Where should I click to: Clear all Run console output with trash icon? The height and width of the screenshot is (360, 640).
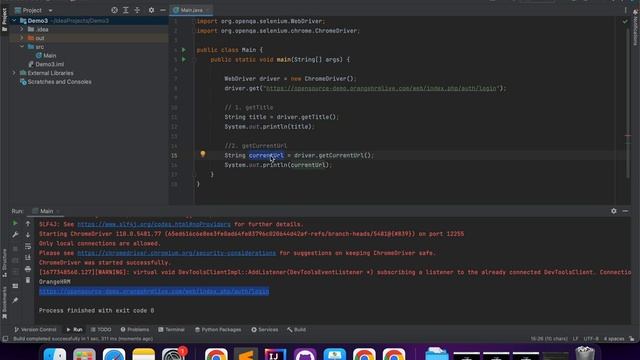[28, 280]
